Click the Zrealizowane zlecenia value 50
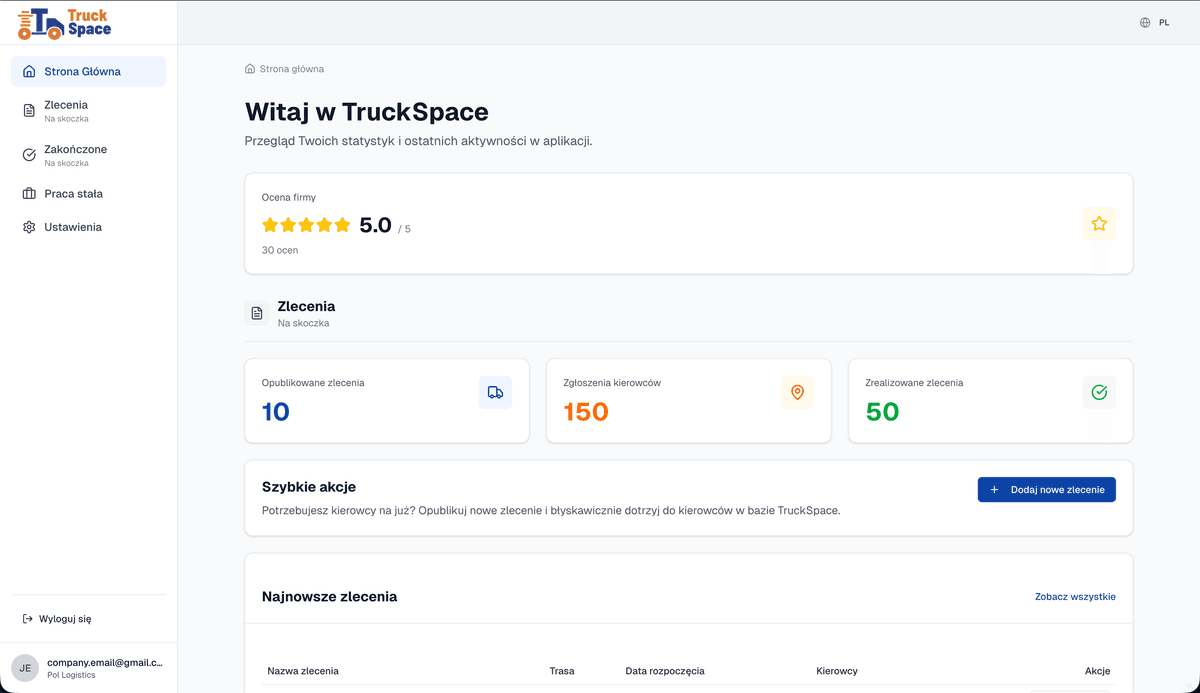The width and height of the screenshot is (1200, 693). (882, 412)
